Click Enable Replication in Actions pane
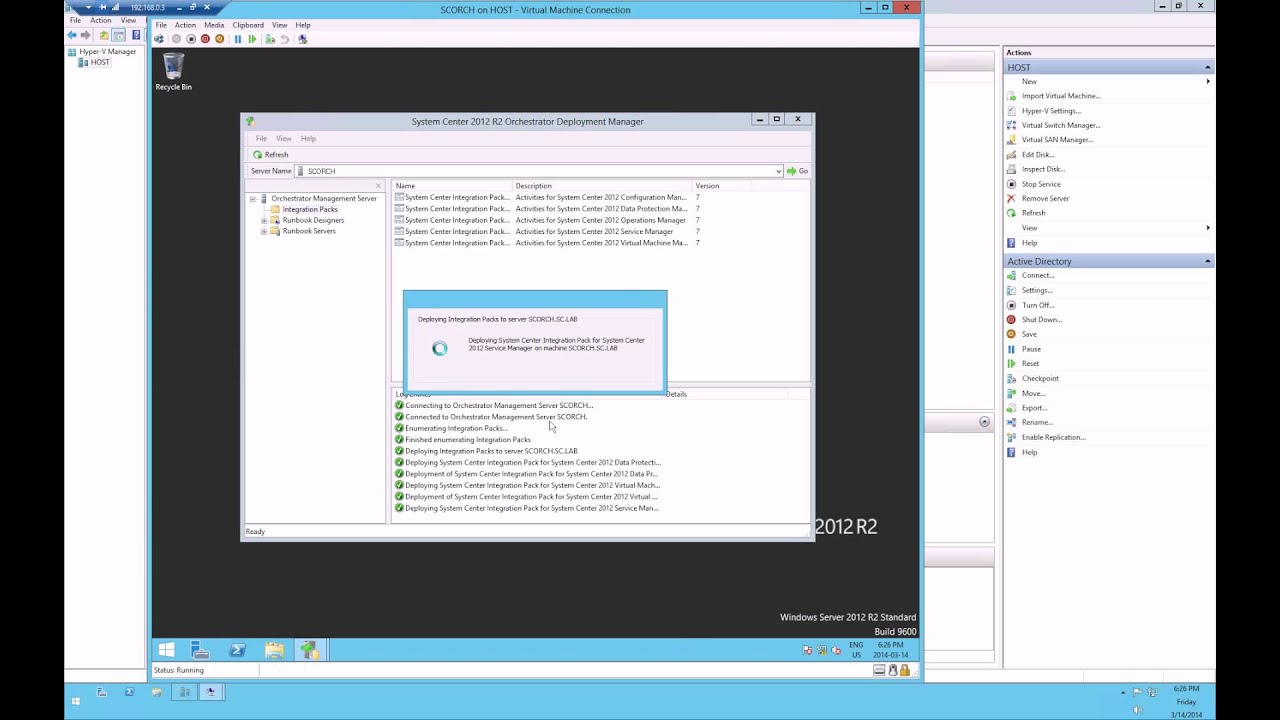This screenshot has height=720, width=1280. (1054, 437)
